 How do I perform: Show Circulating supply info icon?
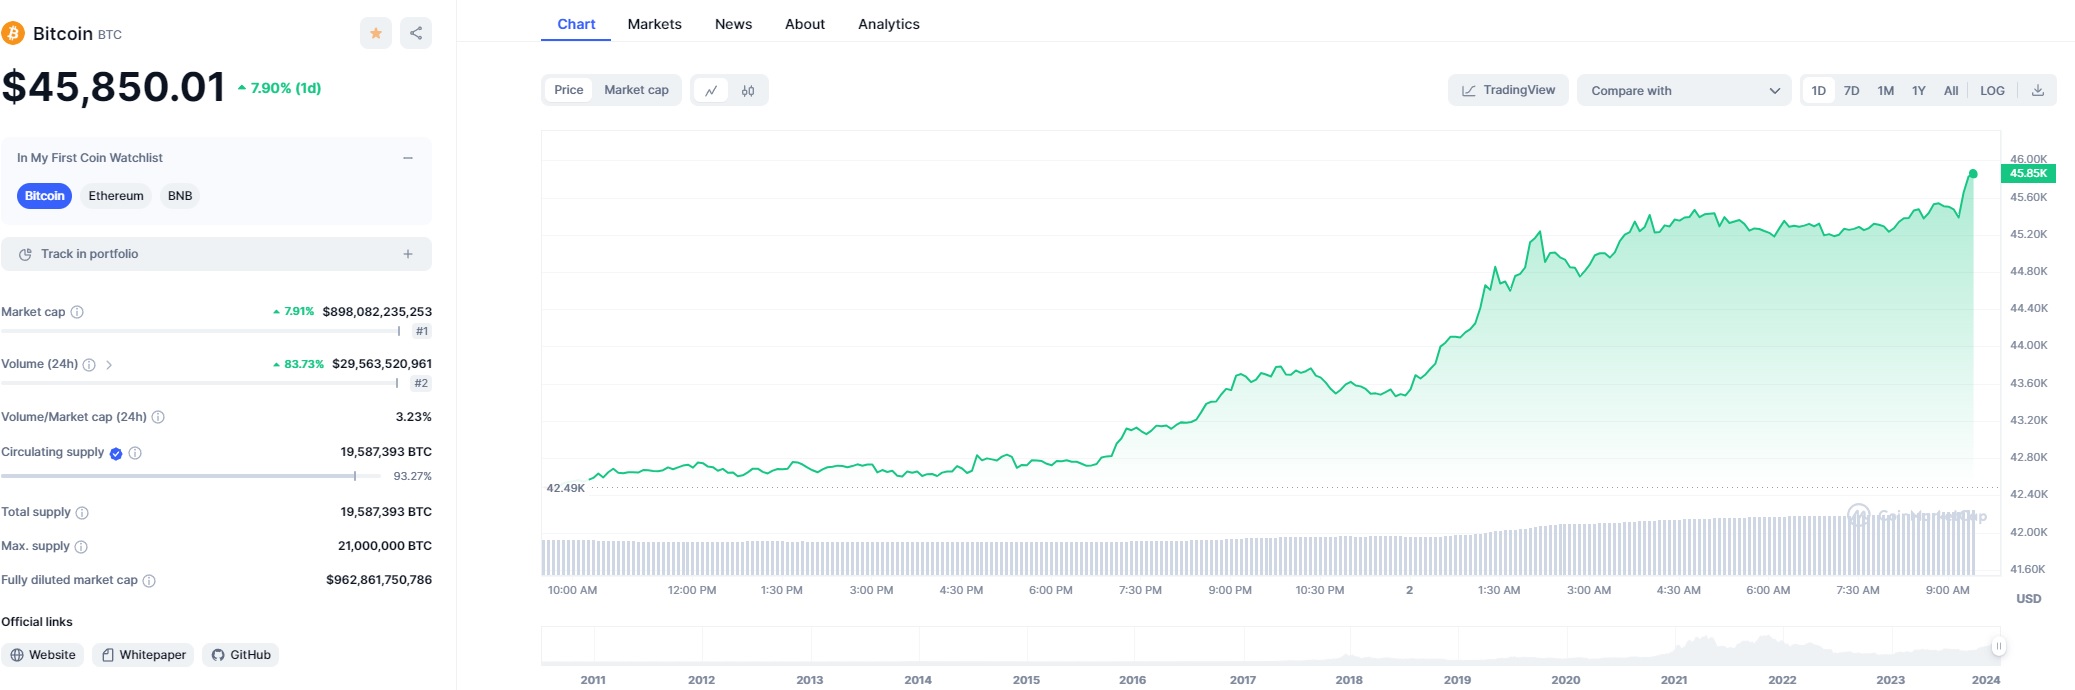[135, 453]
